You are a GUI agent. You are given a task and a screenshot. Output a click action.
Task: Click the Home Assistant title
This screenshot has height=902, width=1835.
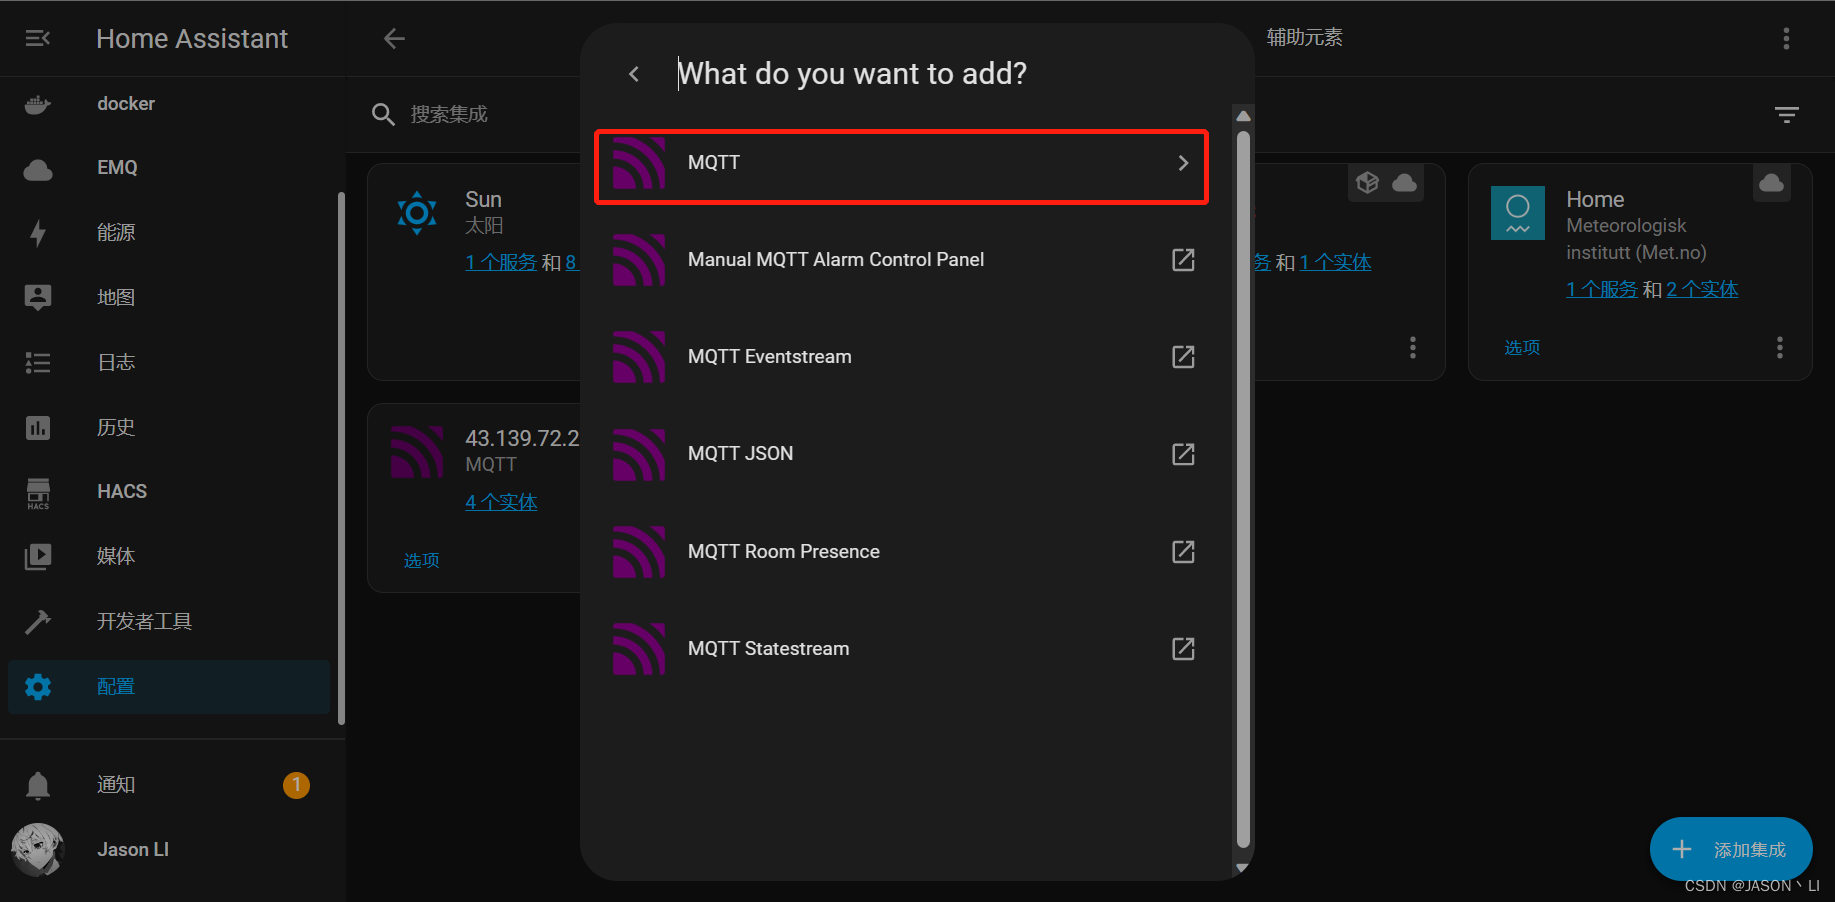pyautogui.click(x=192, y=38)
